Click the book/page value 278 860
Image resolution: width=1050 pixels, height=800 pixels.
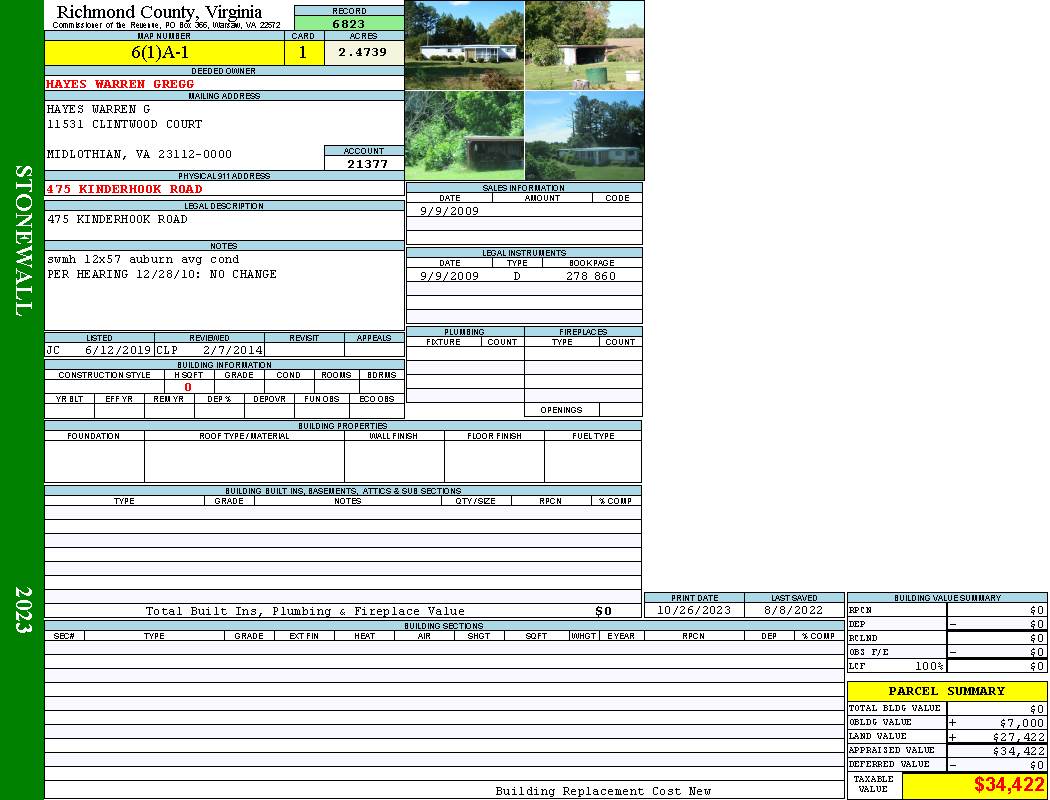(590, 276)
